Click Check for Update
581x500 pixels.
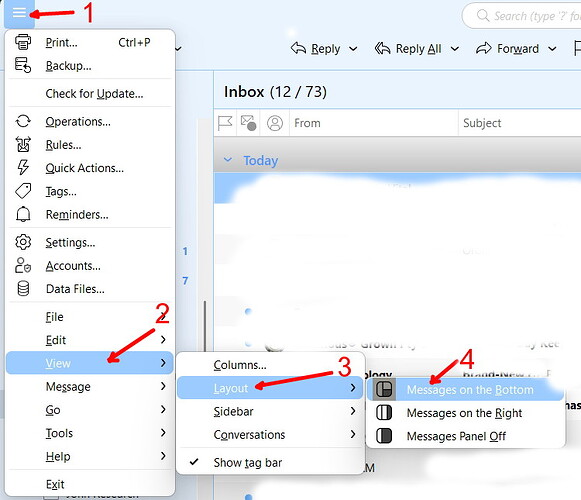(x=94, y=93)
